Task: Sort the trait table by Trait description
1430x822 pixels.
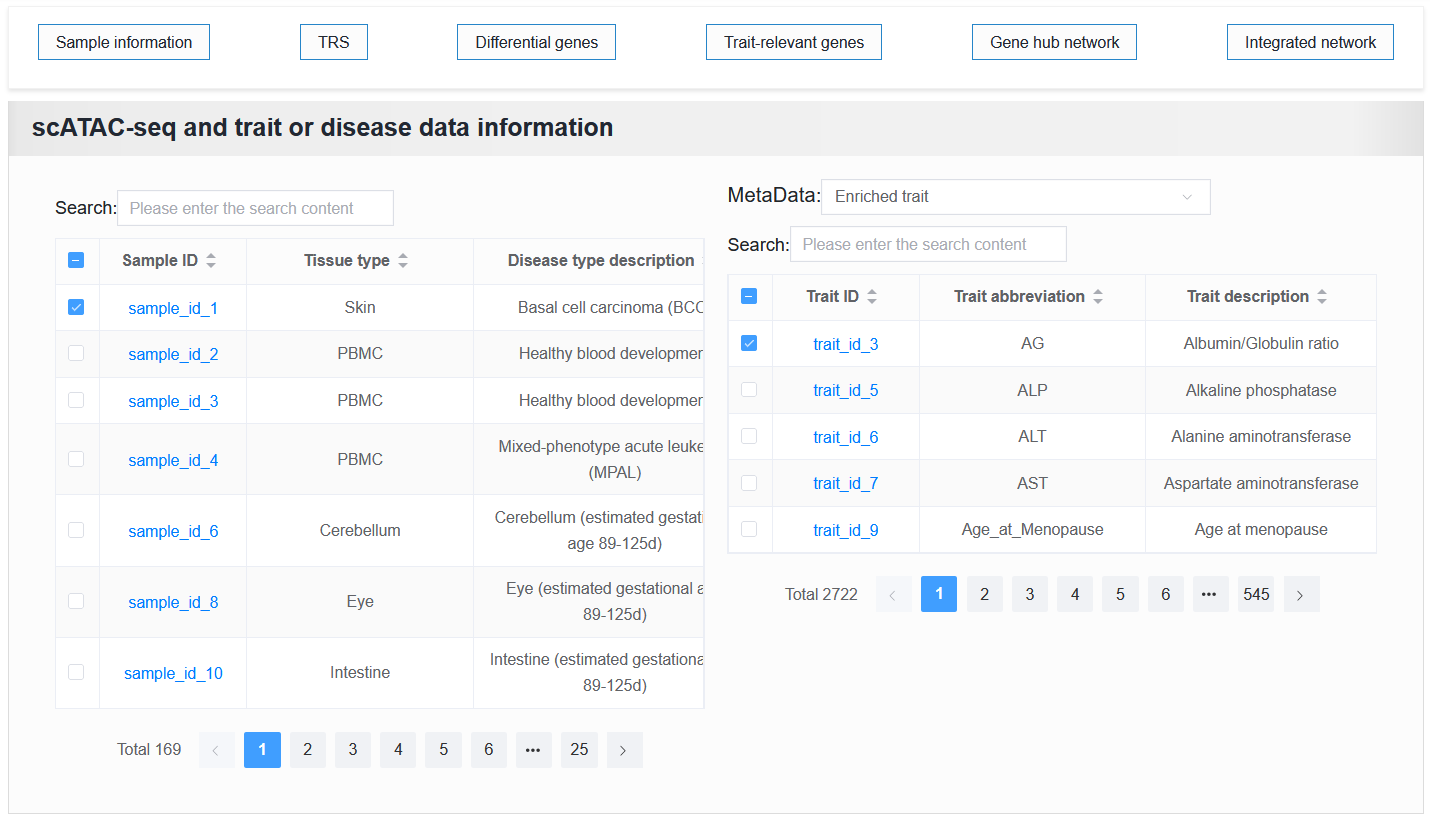Action: click(x=1322, y=297)
